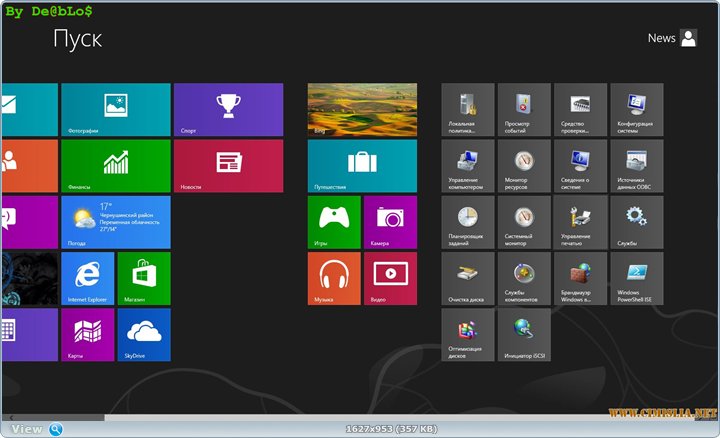Open the Internet Explorer tile

(87, 278)
